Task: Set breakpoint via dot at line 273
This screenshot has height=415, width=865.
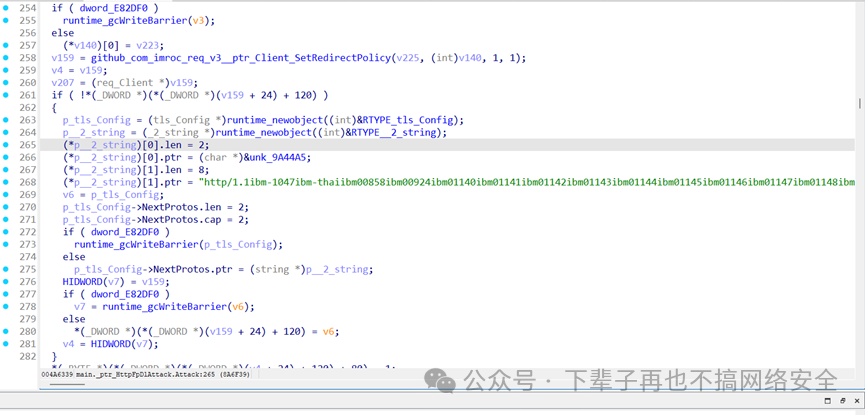Action: pyautogui.click(x=6, y=244)
